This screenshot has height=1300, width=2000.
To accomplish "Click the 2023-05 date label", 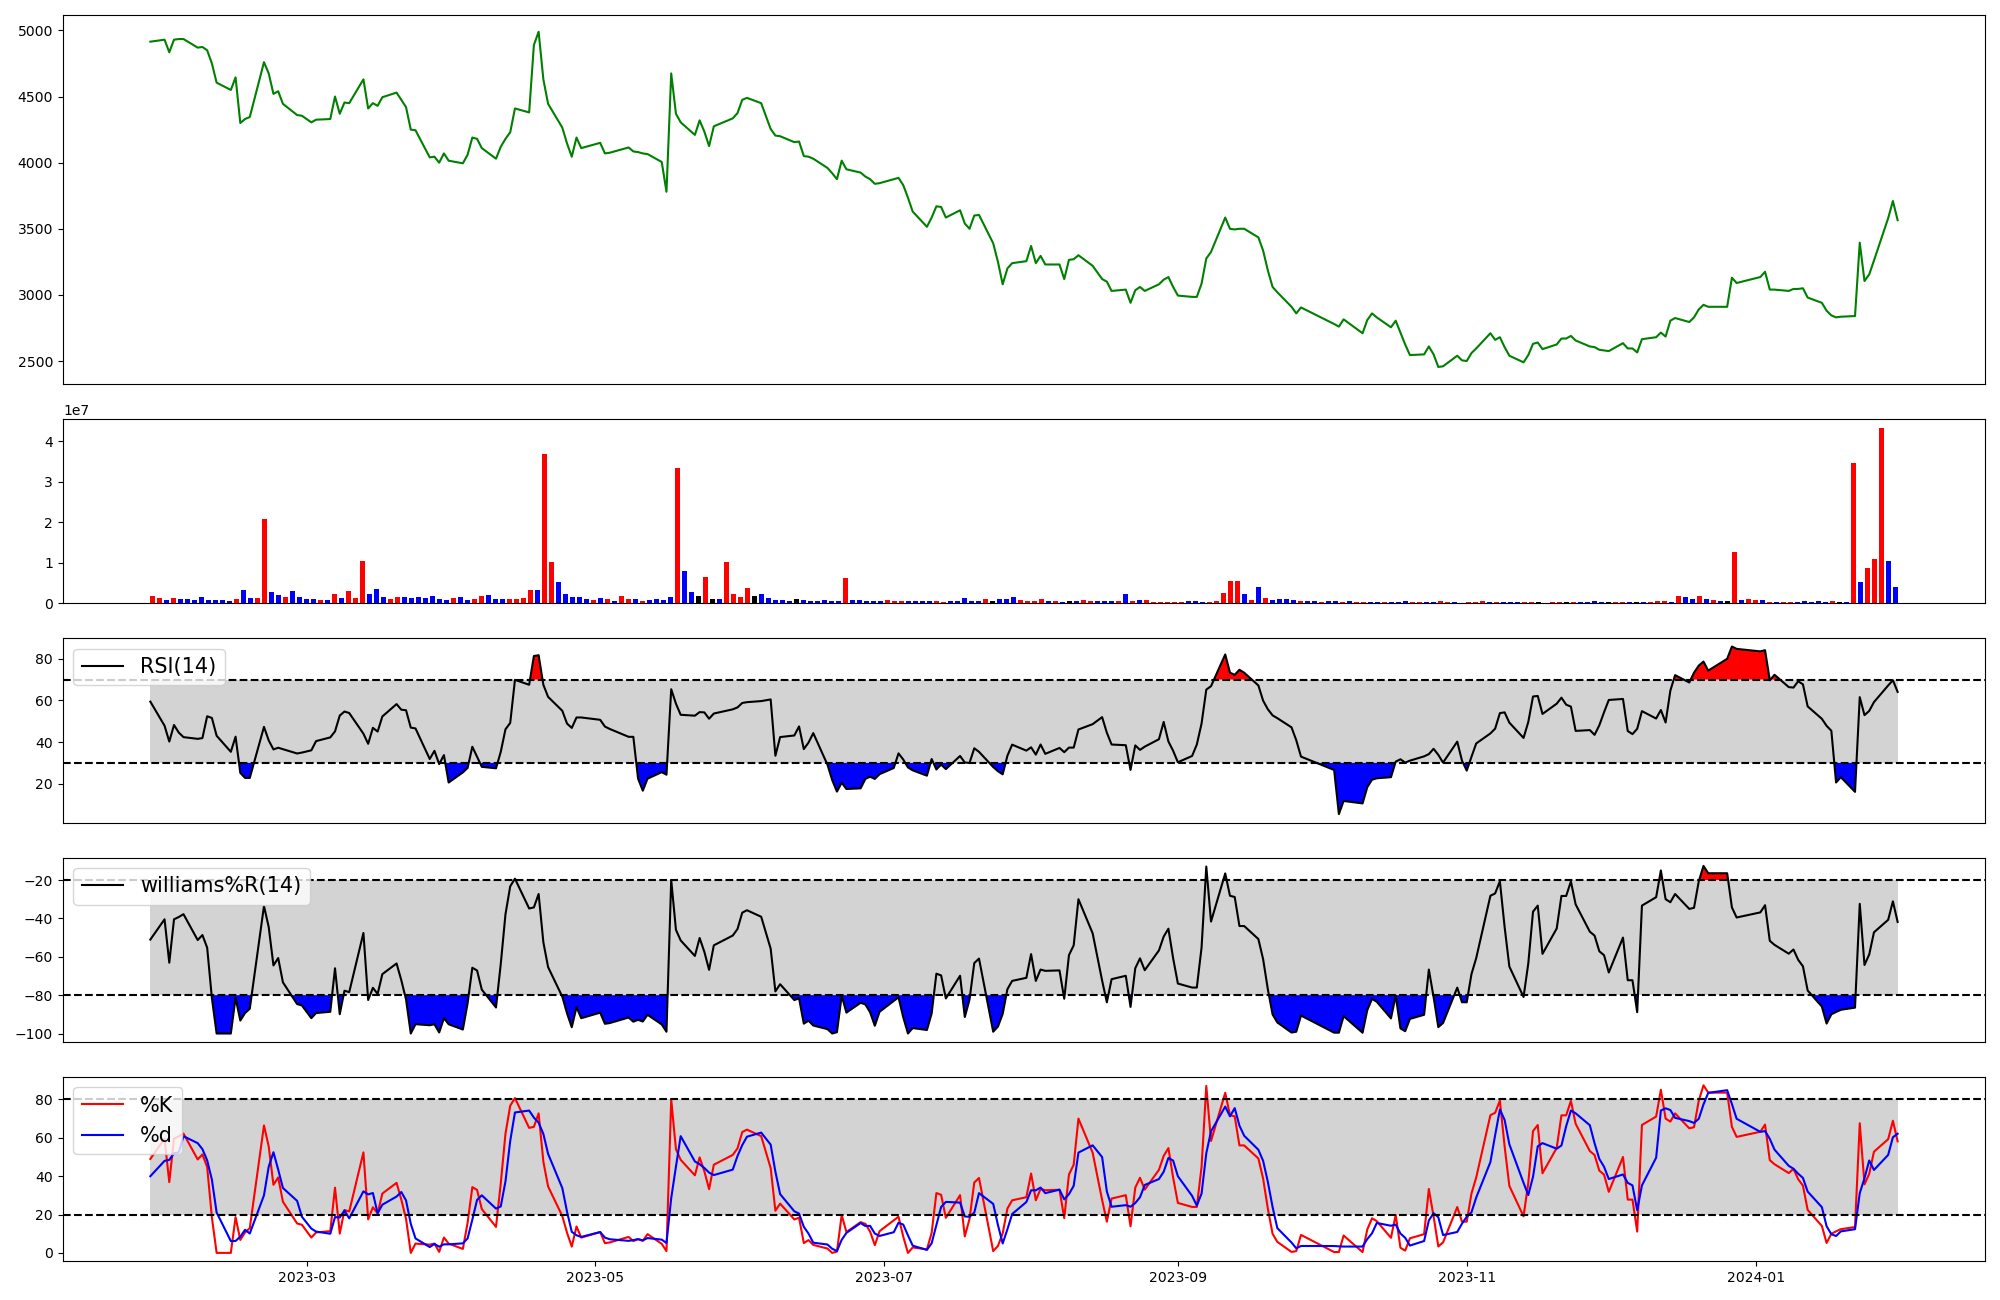I will (x=596, y=1277).
